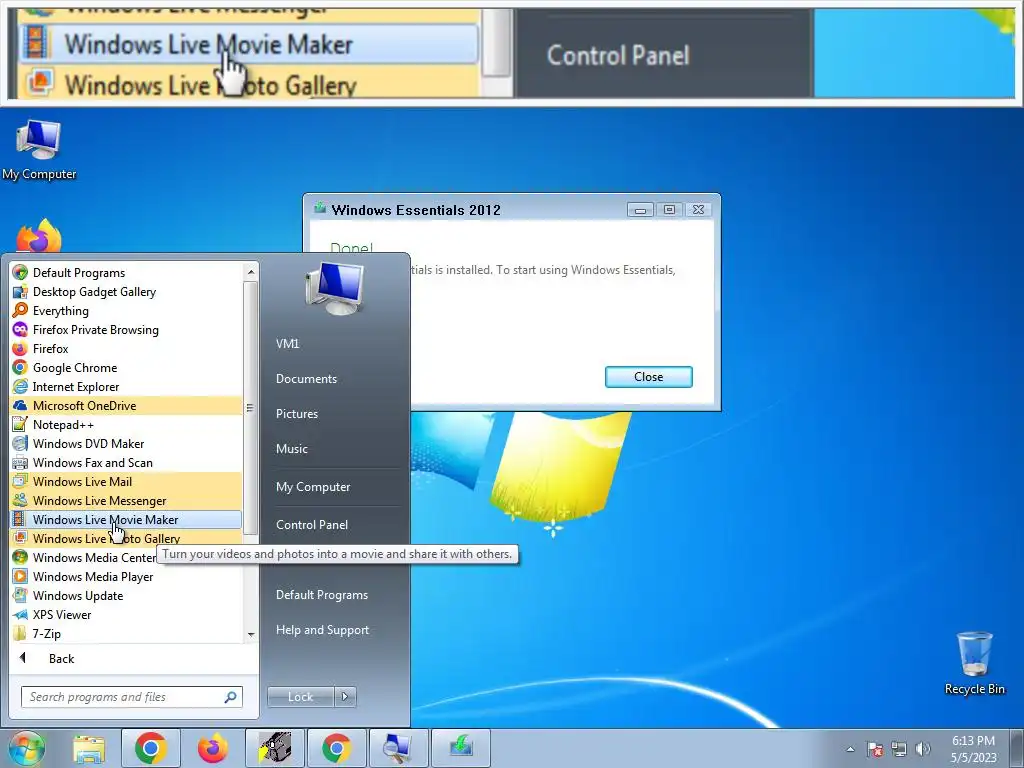Viewport: 1024px width, 768px height.
Task: Open the Action Center flag icon
Action: pos(875,749)
